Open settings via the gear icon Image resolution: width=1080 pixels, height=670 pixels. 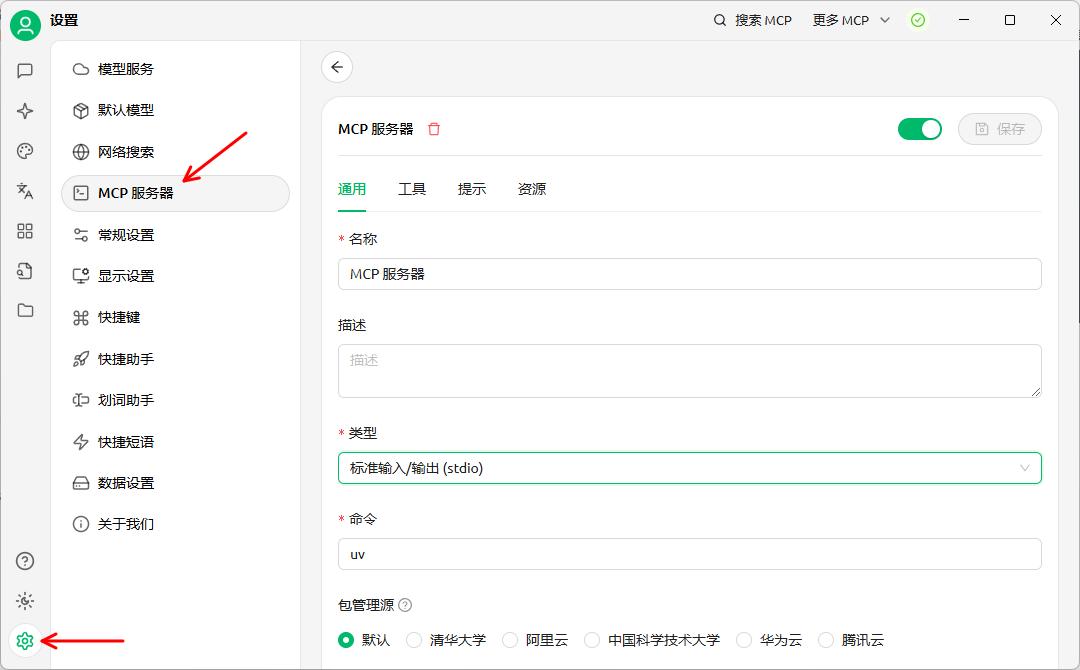(x=25, y=641)
